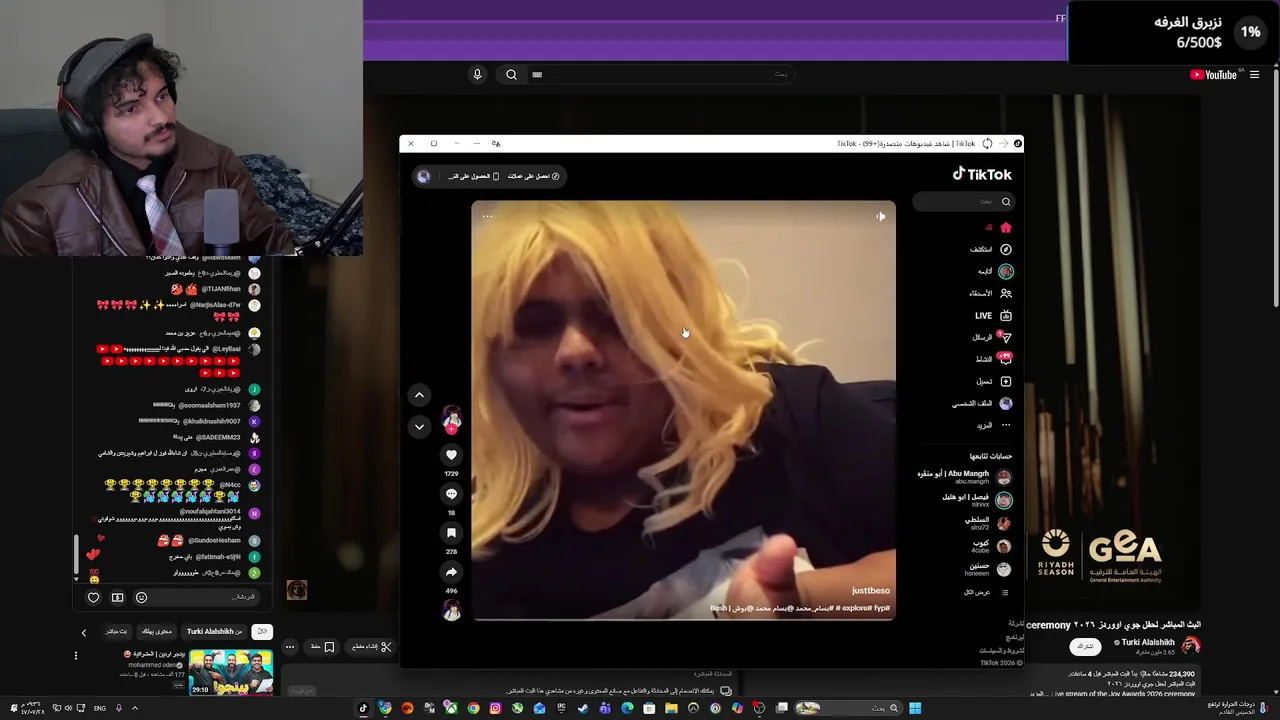The image size is (1280, 720).
Task: Go to previous TikTok video with up chevron
Action: [x=419, y=395]
